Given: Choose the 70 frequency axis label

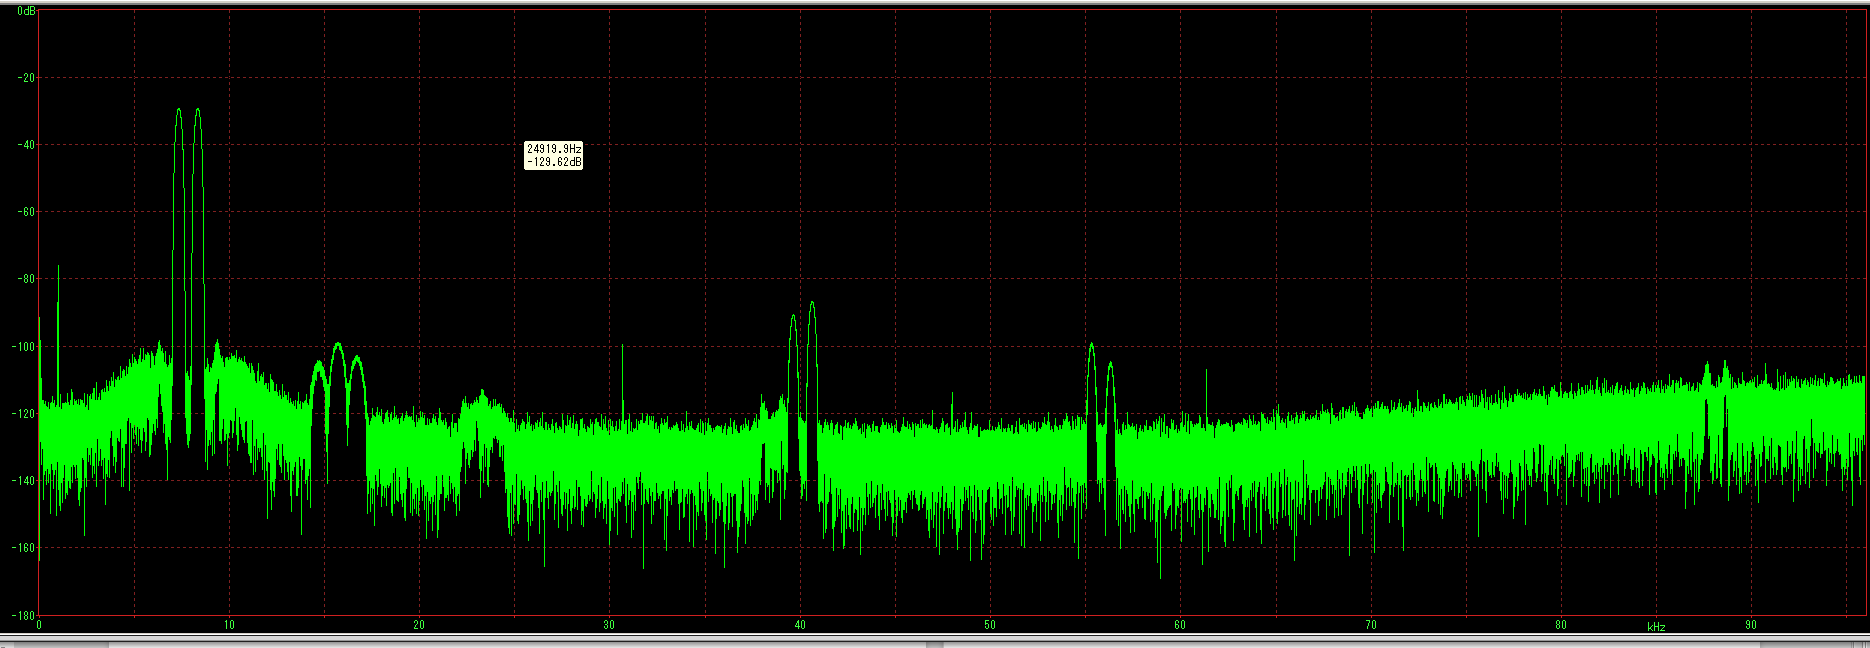Looking at the screenshot, I should (x=1371, y=625).
